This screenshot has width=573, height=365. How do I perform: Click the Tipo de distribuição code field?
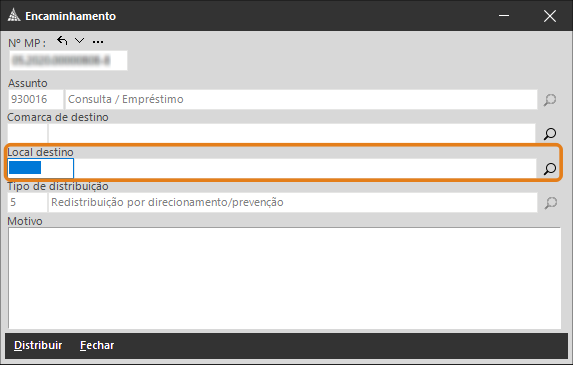[x=27, y=202]
